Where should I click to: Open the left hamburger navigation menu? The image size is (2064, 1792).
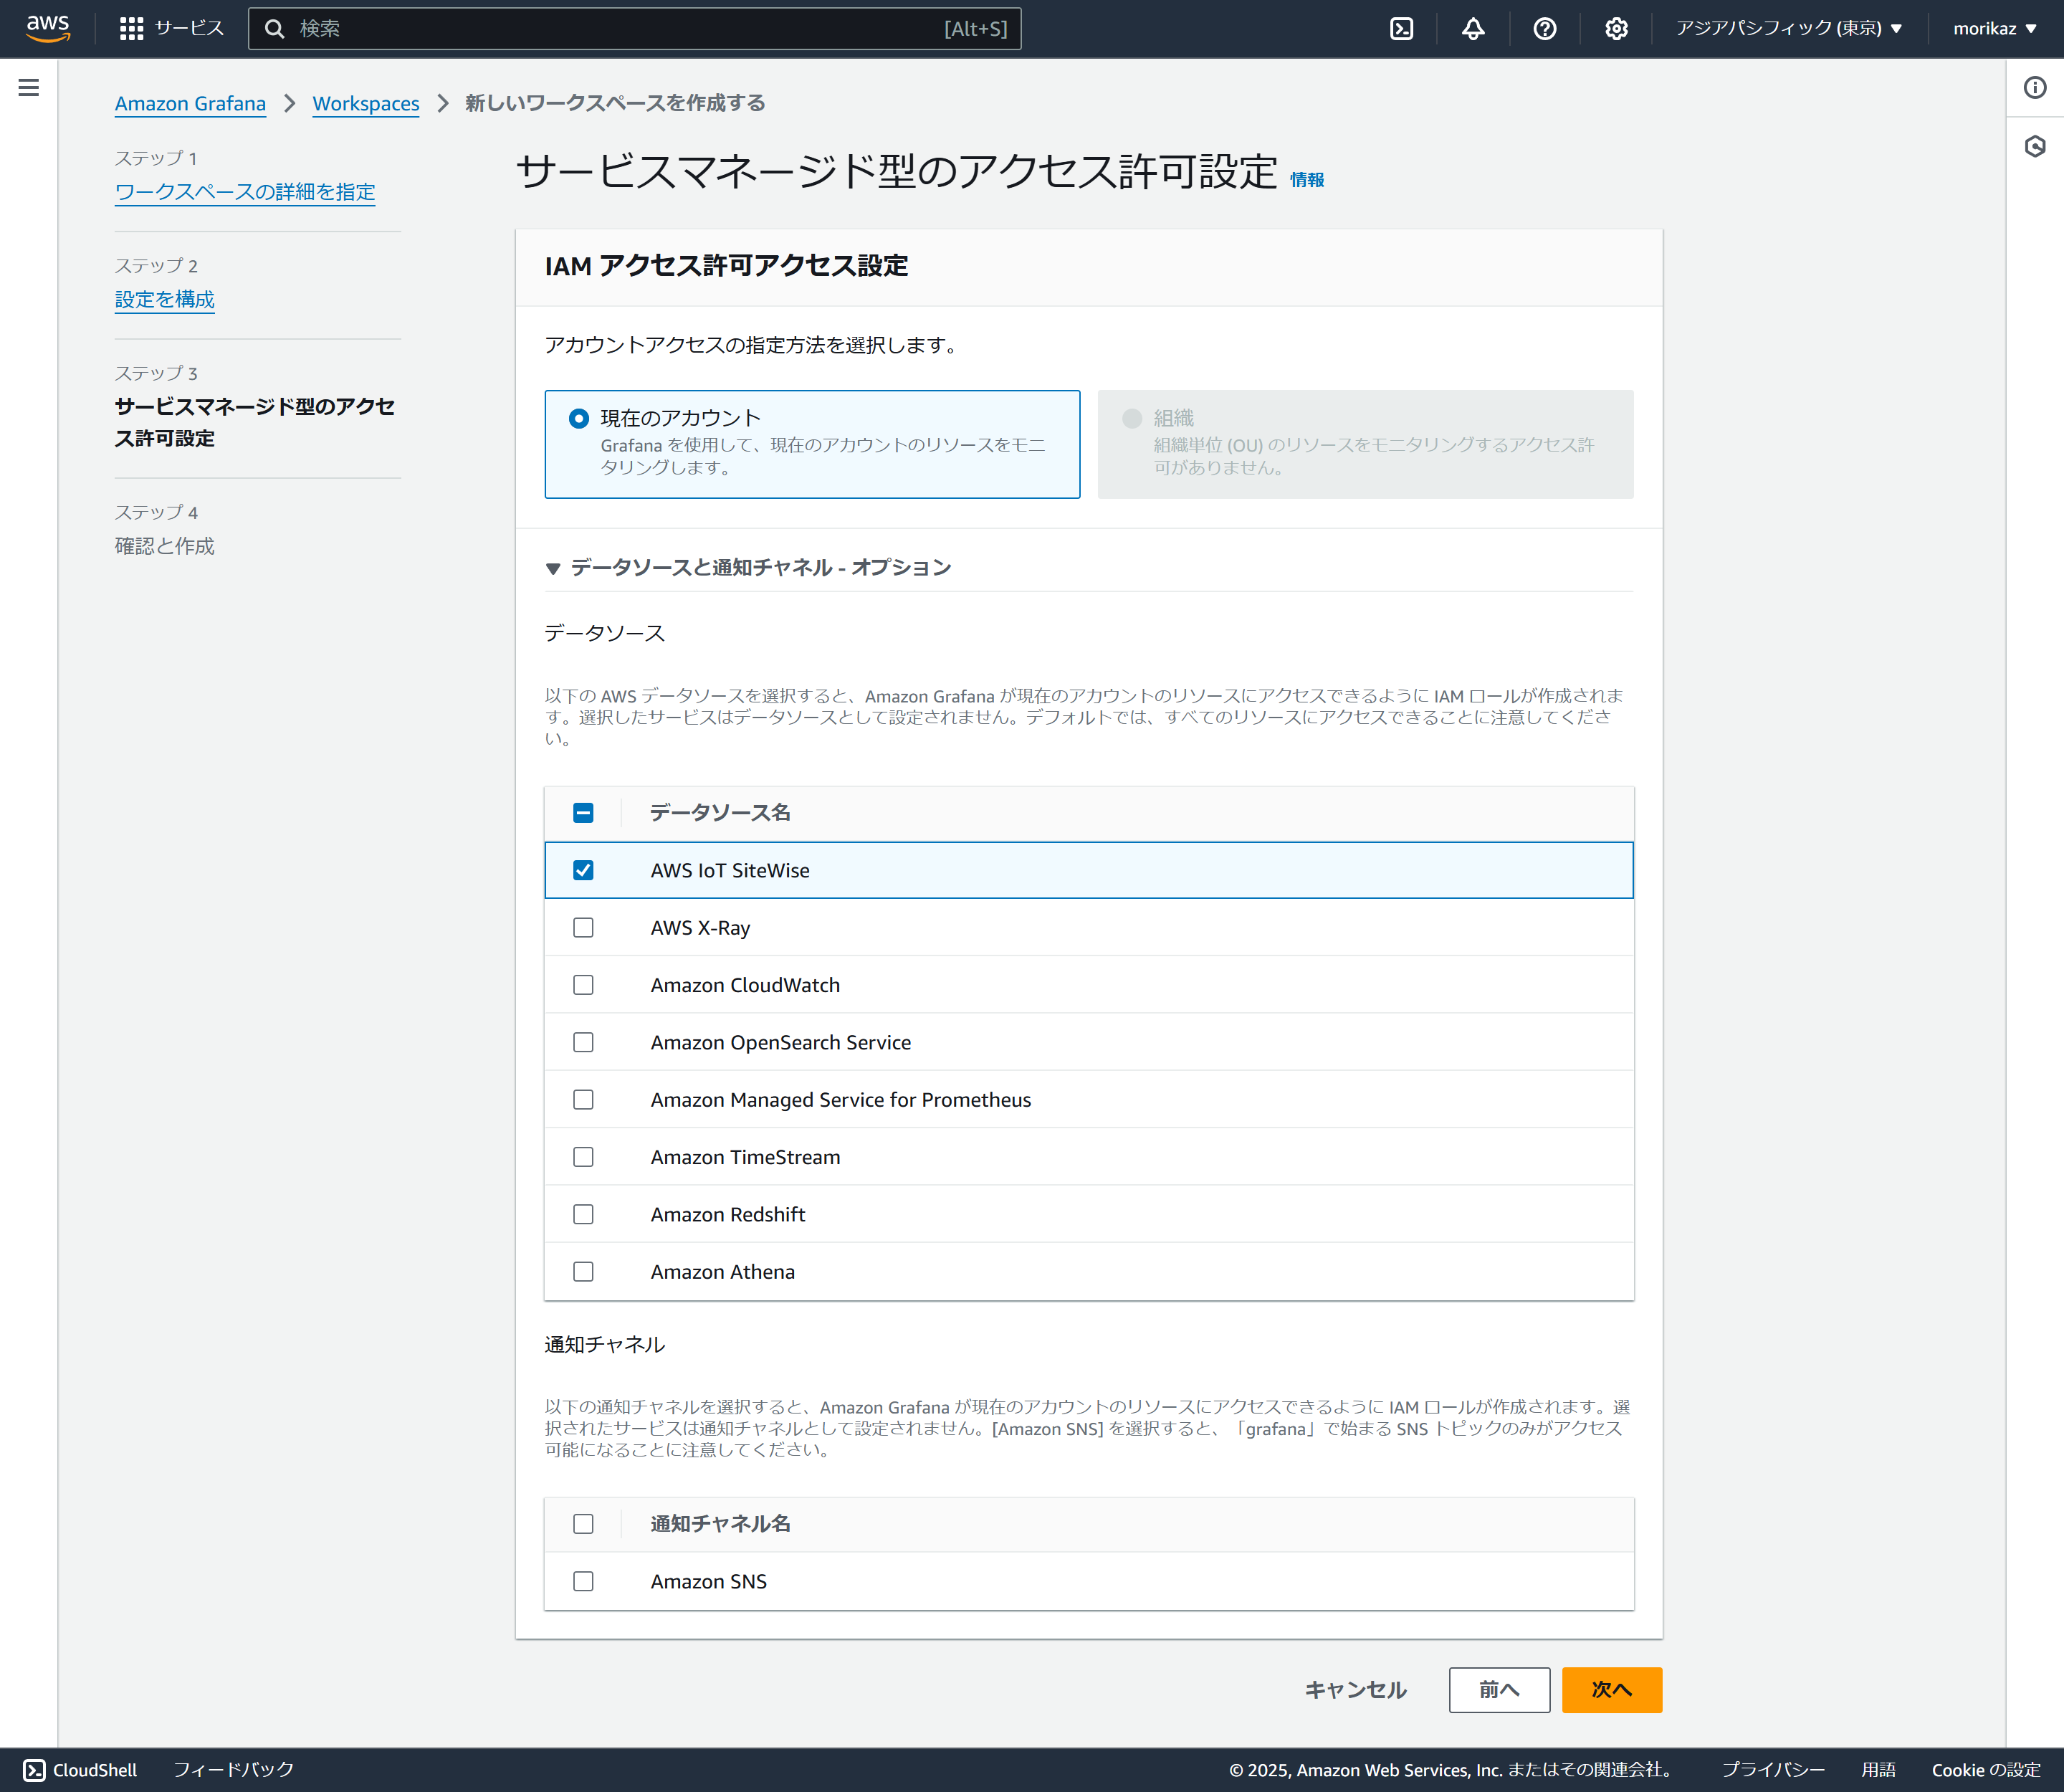coord(29,88)
